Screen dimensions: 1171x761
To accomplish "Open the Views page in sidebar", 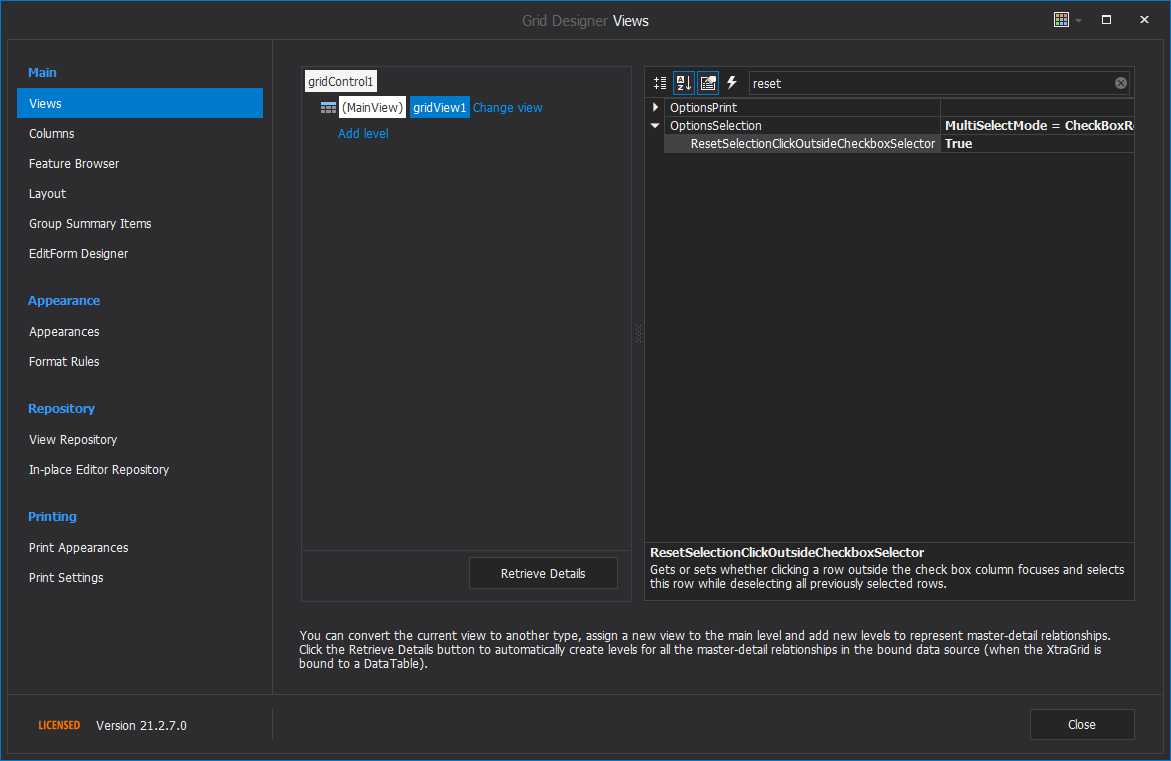I will (x=140, y=103).
